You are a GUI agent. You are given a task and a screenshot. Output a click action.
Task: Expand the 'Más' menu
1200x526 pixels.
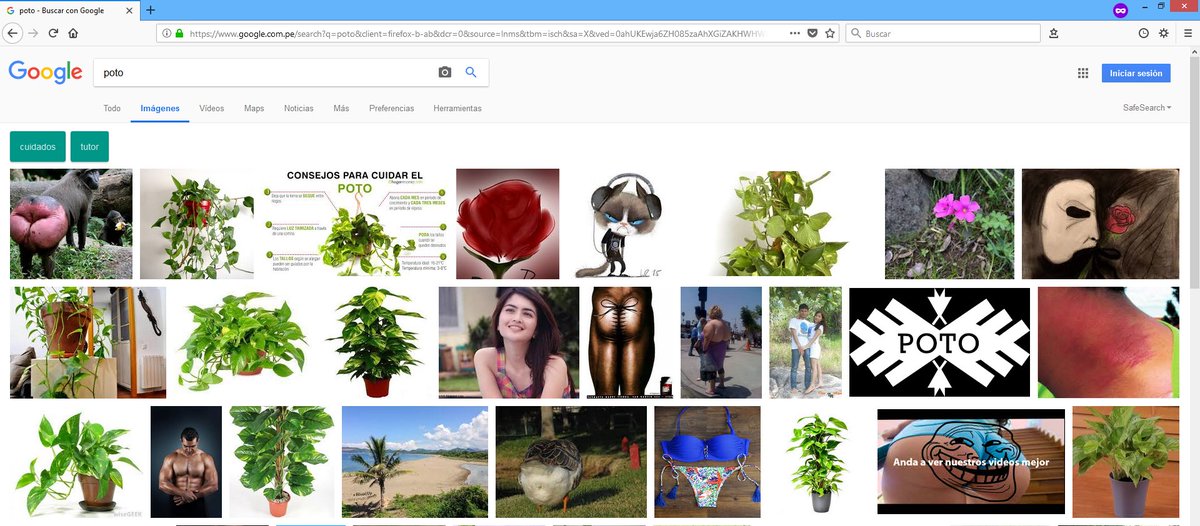pyautogui.click(x=341, y=108)
